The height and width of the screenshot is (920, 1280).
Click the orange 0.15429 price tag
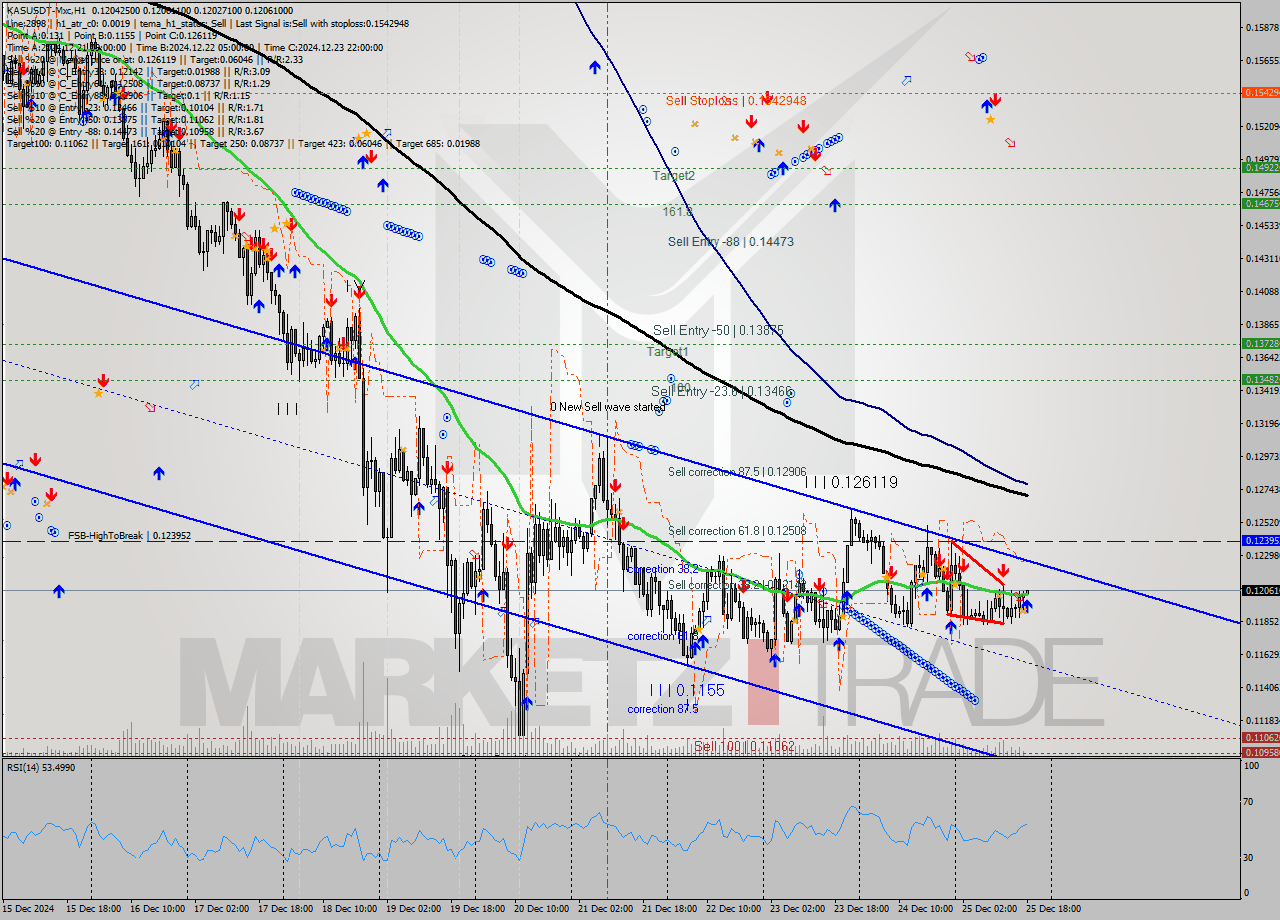(1260, 92)
